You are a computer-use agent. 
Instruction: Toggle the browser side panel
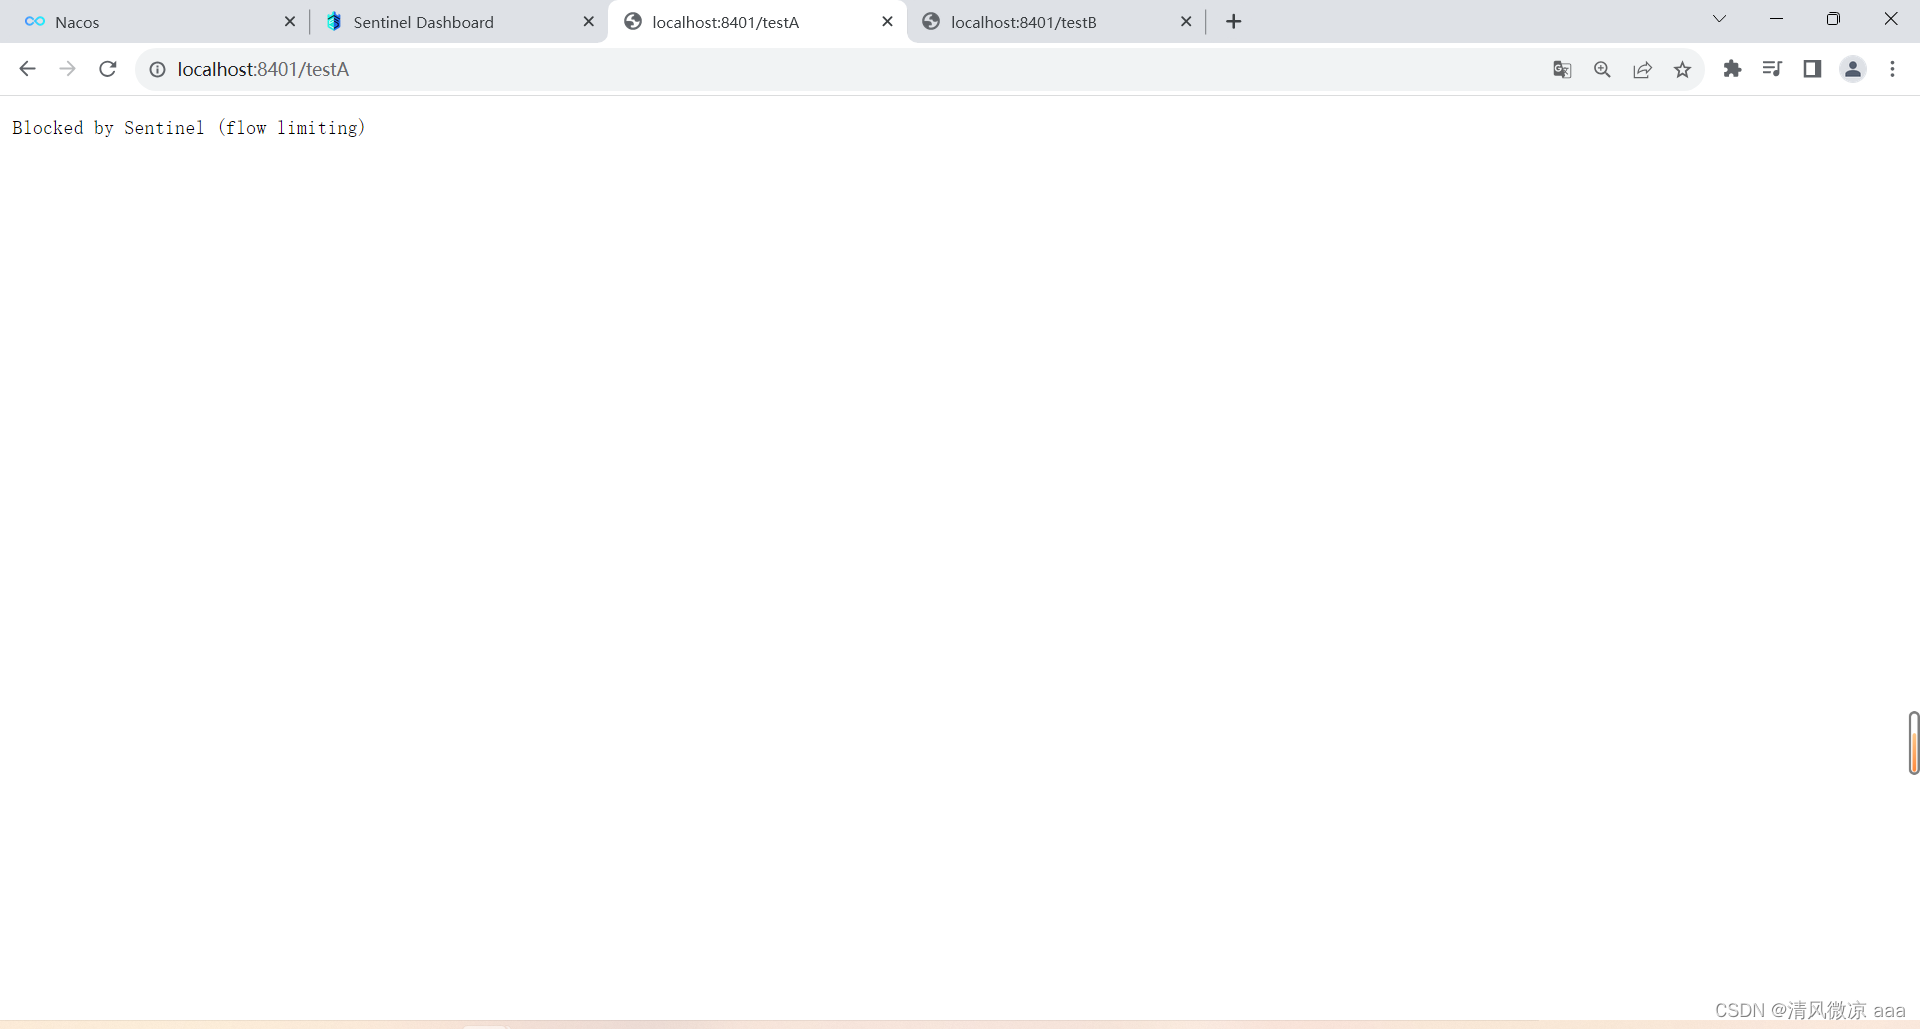[1812, 69]
